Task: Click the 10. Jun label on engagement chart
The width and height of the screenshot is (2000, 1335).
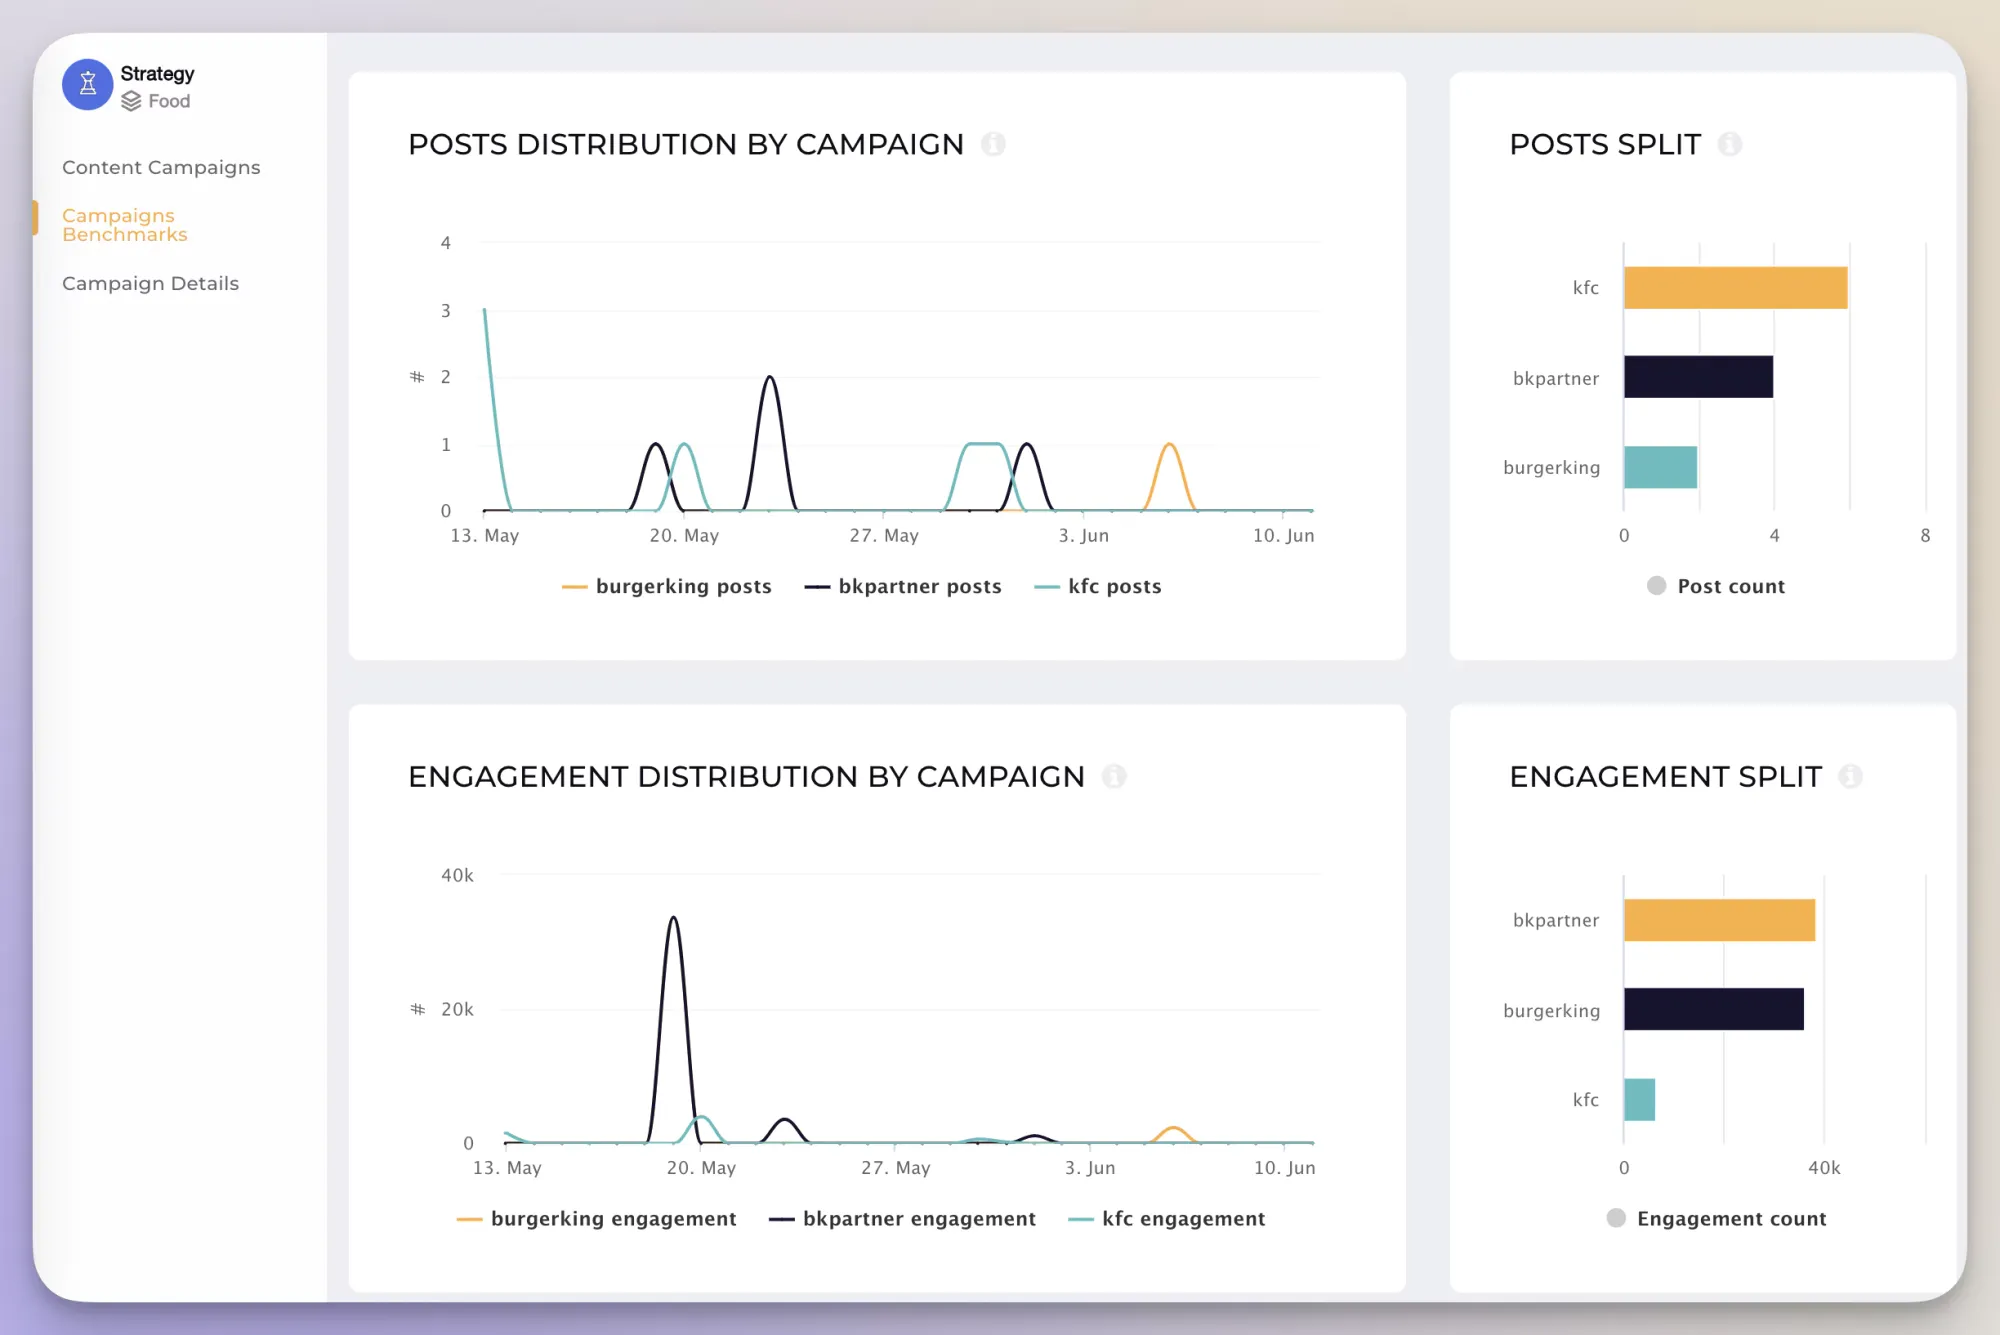Action: (1285, 1168)
